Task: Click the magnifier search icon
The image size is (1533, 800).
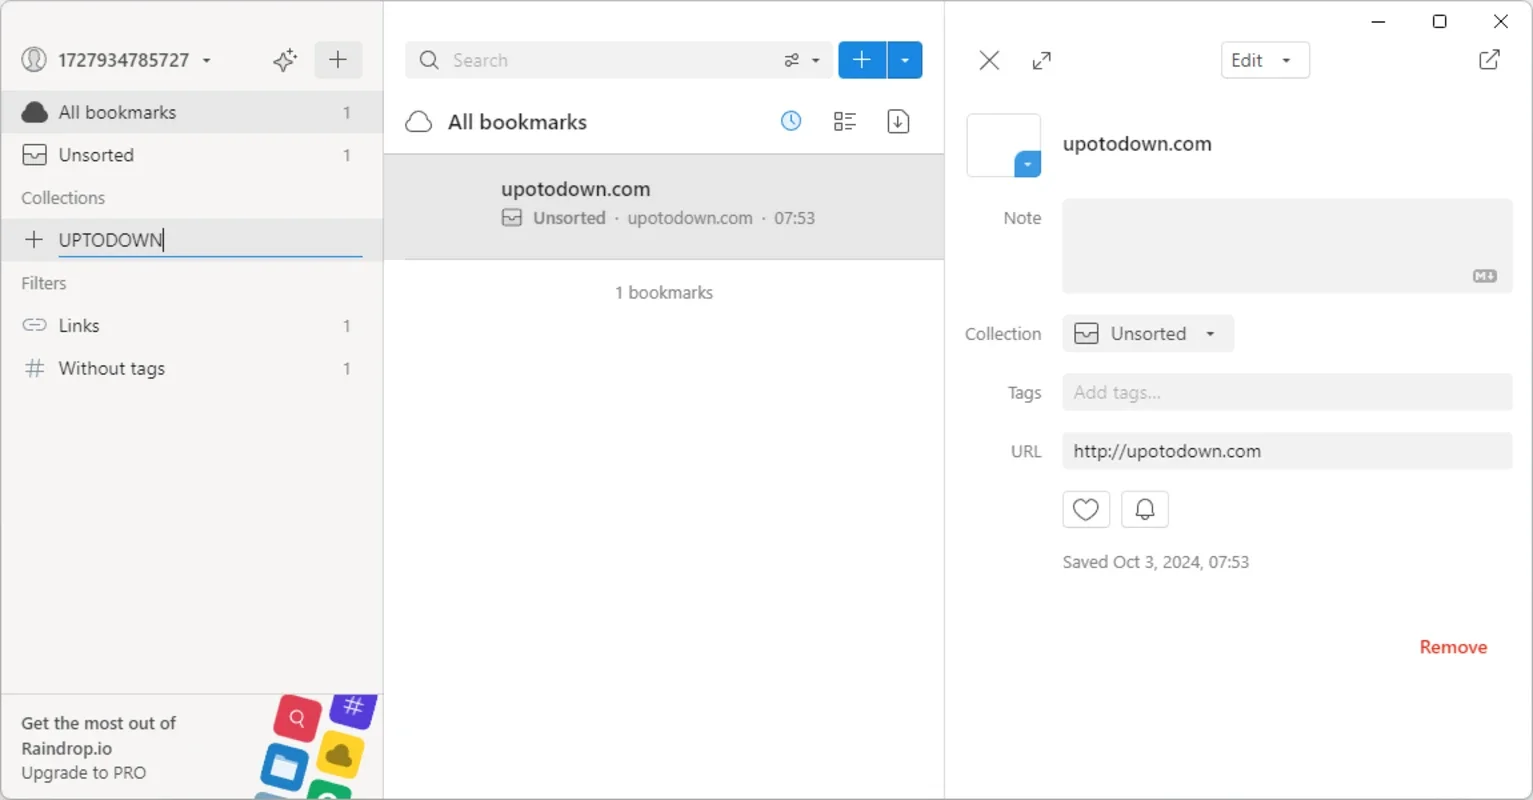Action: point(429,60)
